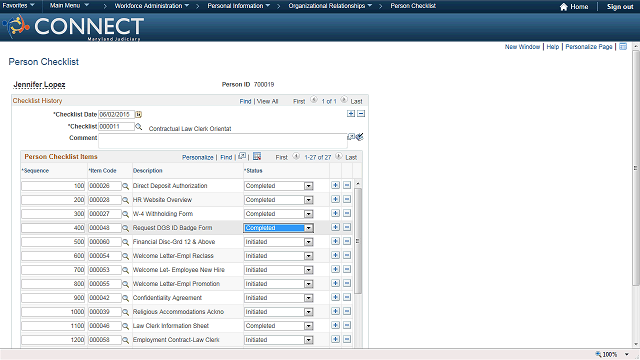Look up Checklist code 000011
Viewport: 640px width, 360px height.
[x=139, y=127]
